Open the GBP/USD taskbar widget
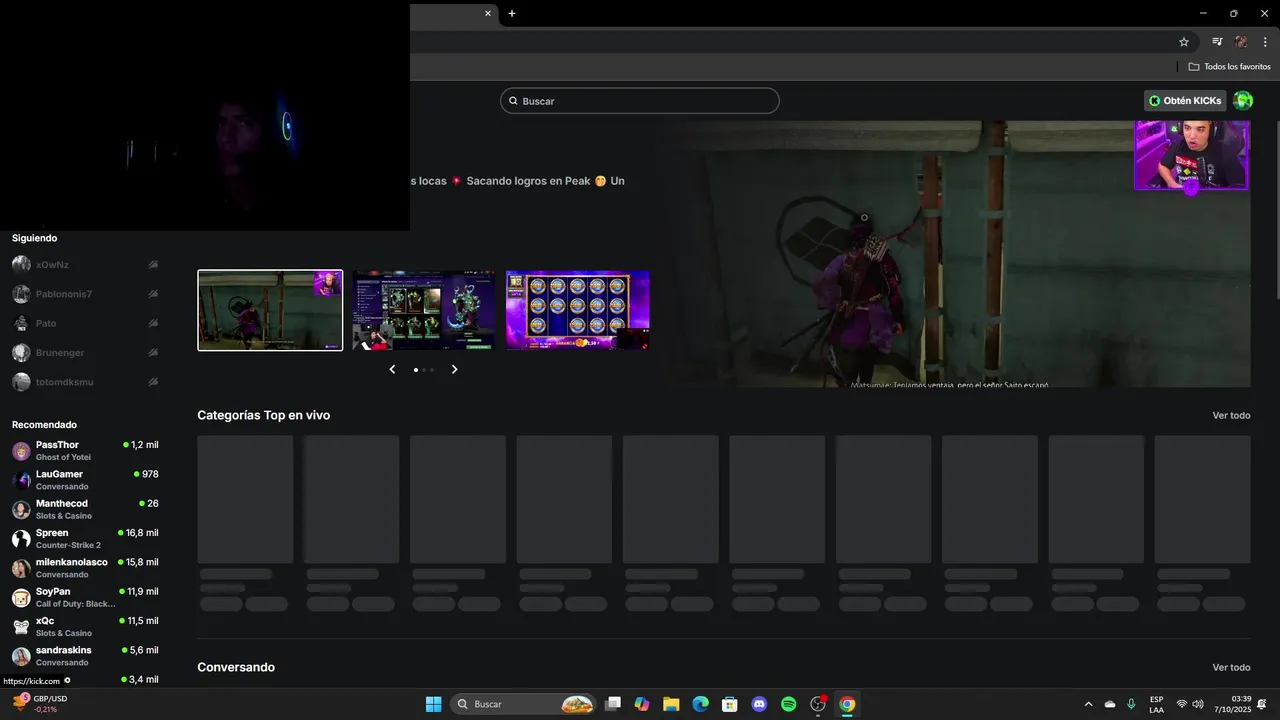The width and height of the screenshot is (1280, 720). 40,704
